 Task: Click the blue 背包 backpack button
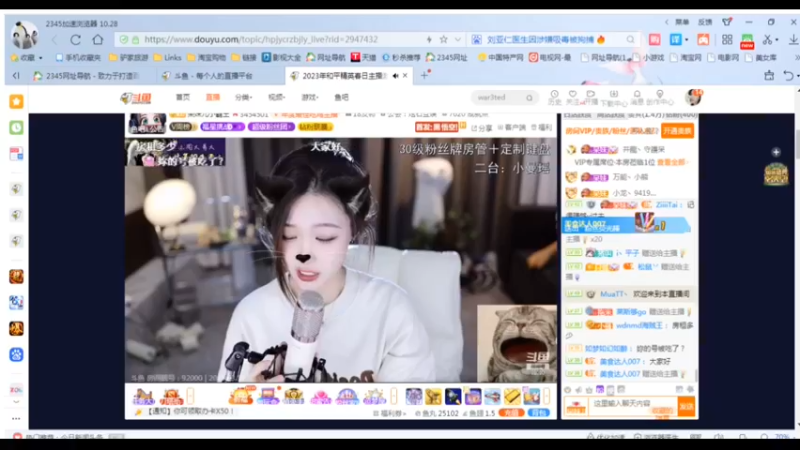[539, 413]
